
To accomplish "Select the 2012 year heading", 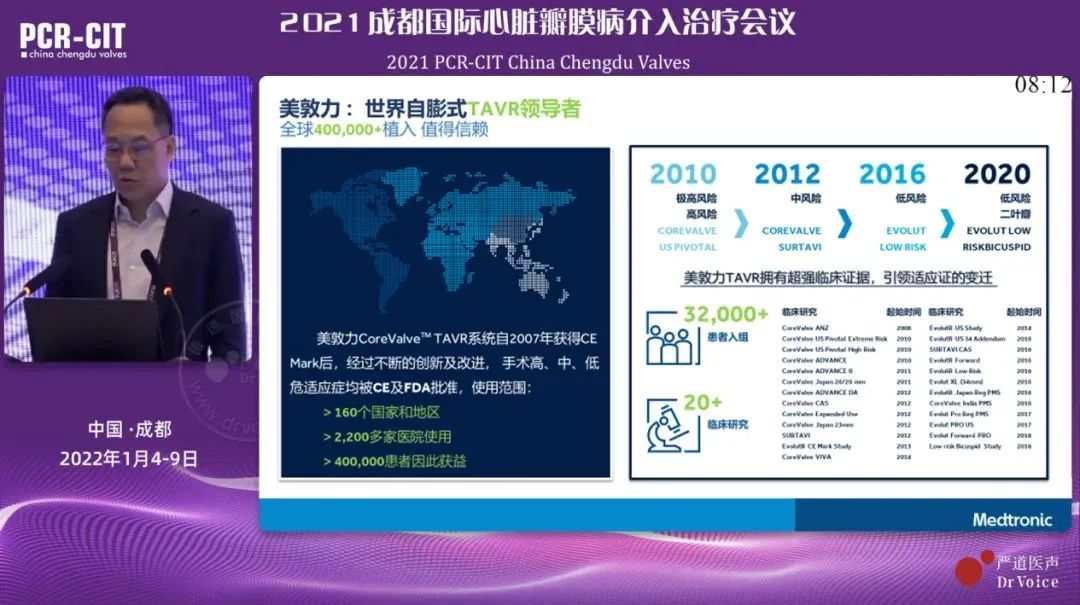I will 787,173.
